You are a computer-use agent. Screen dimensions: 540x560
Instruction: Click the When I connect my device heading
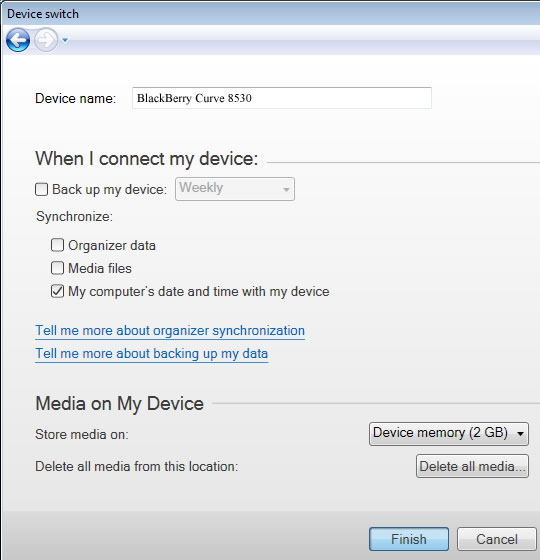[146, 159]
